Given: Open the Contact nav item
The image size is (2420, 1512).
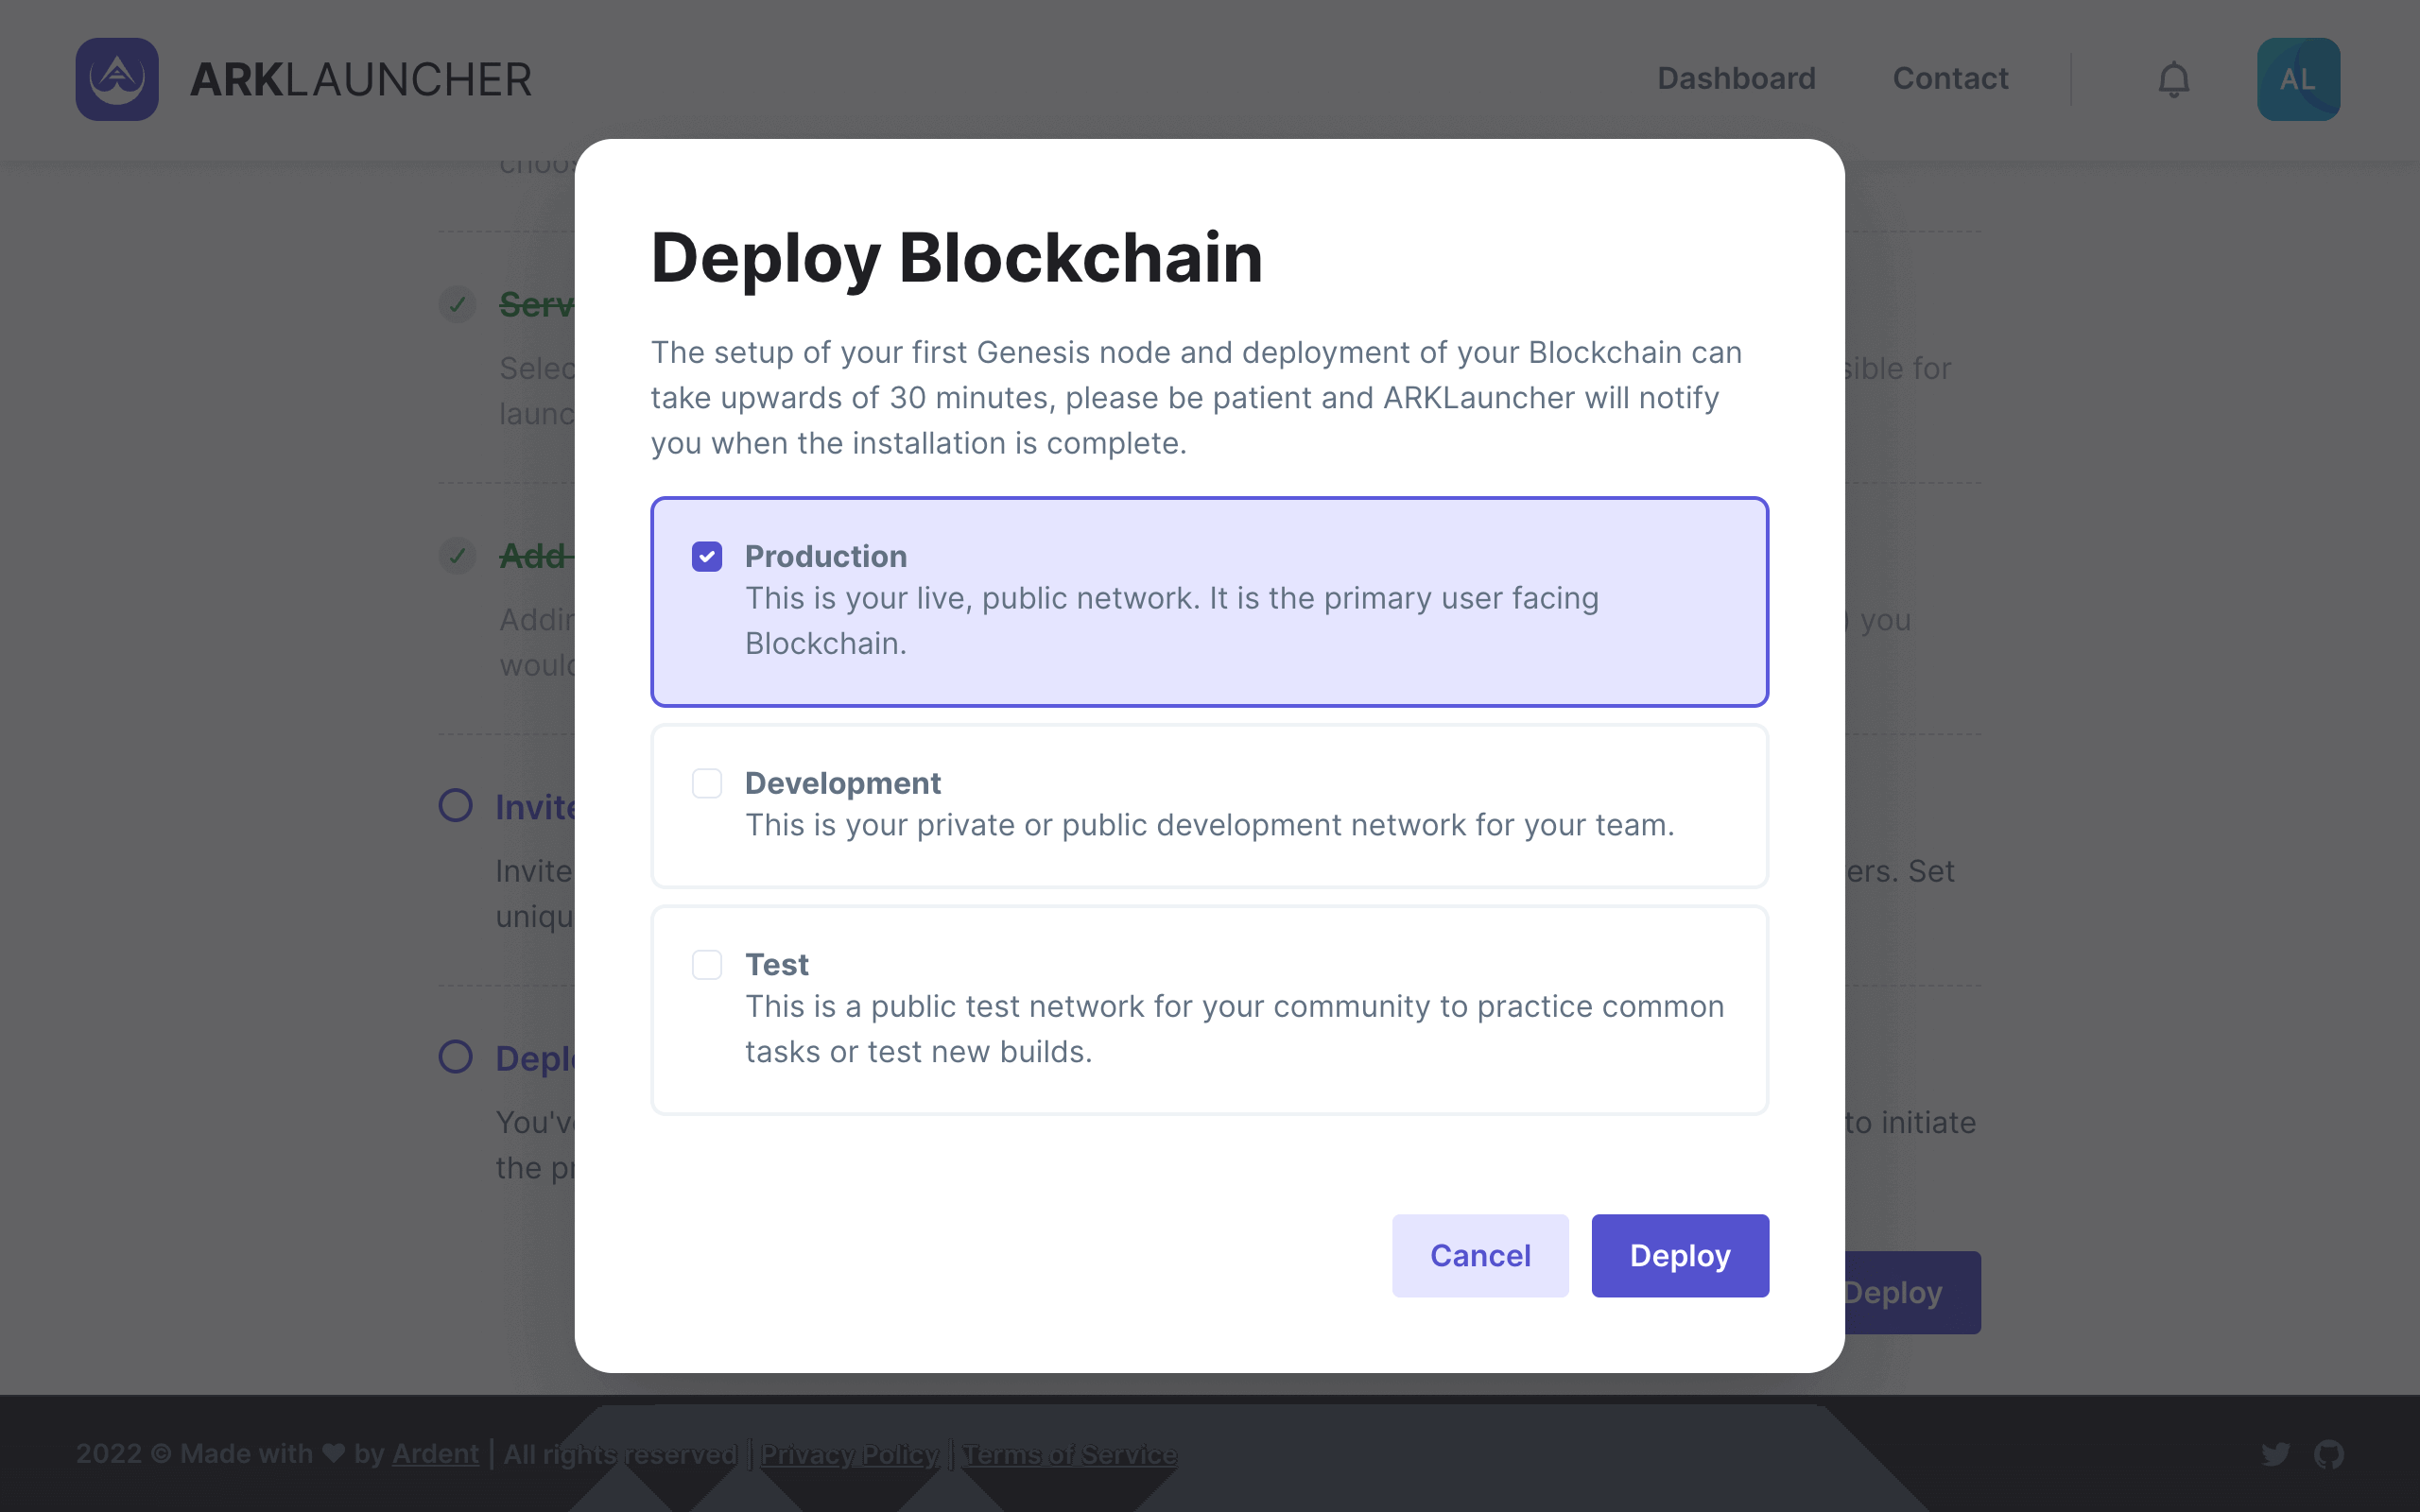Looking at the screenshot, I should pos(1950,79).
